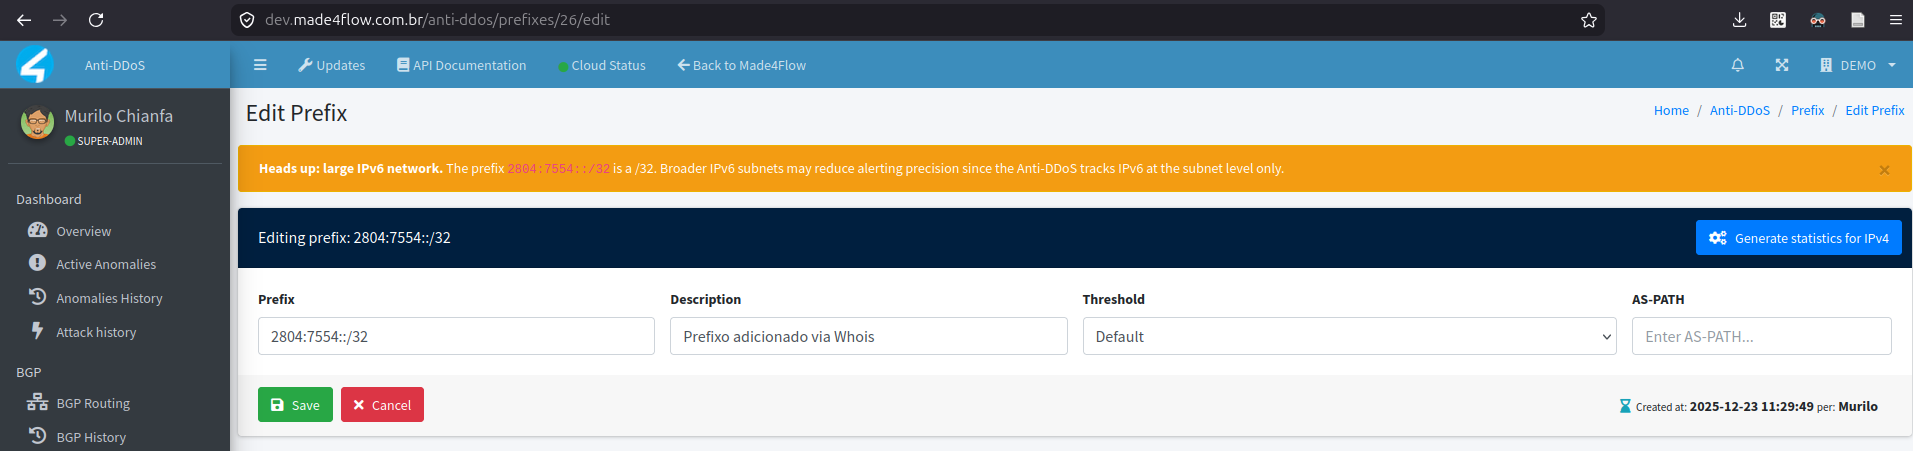Image resolution: width=1913 pixels, height=451 pixels.
Task: Bookmark page with the star icon
Action: (x=1589, y=20)
